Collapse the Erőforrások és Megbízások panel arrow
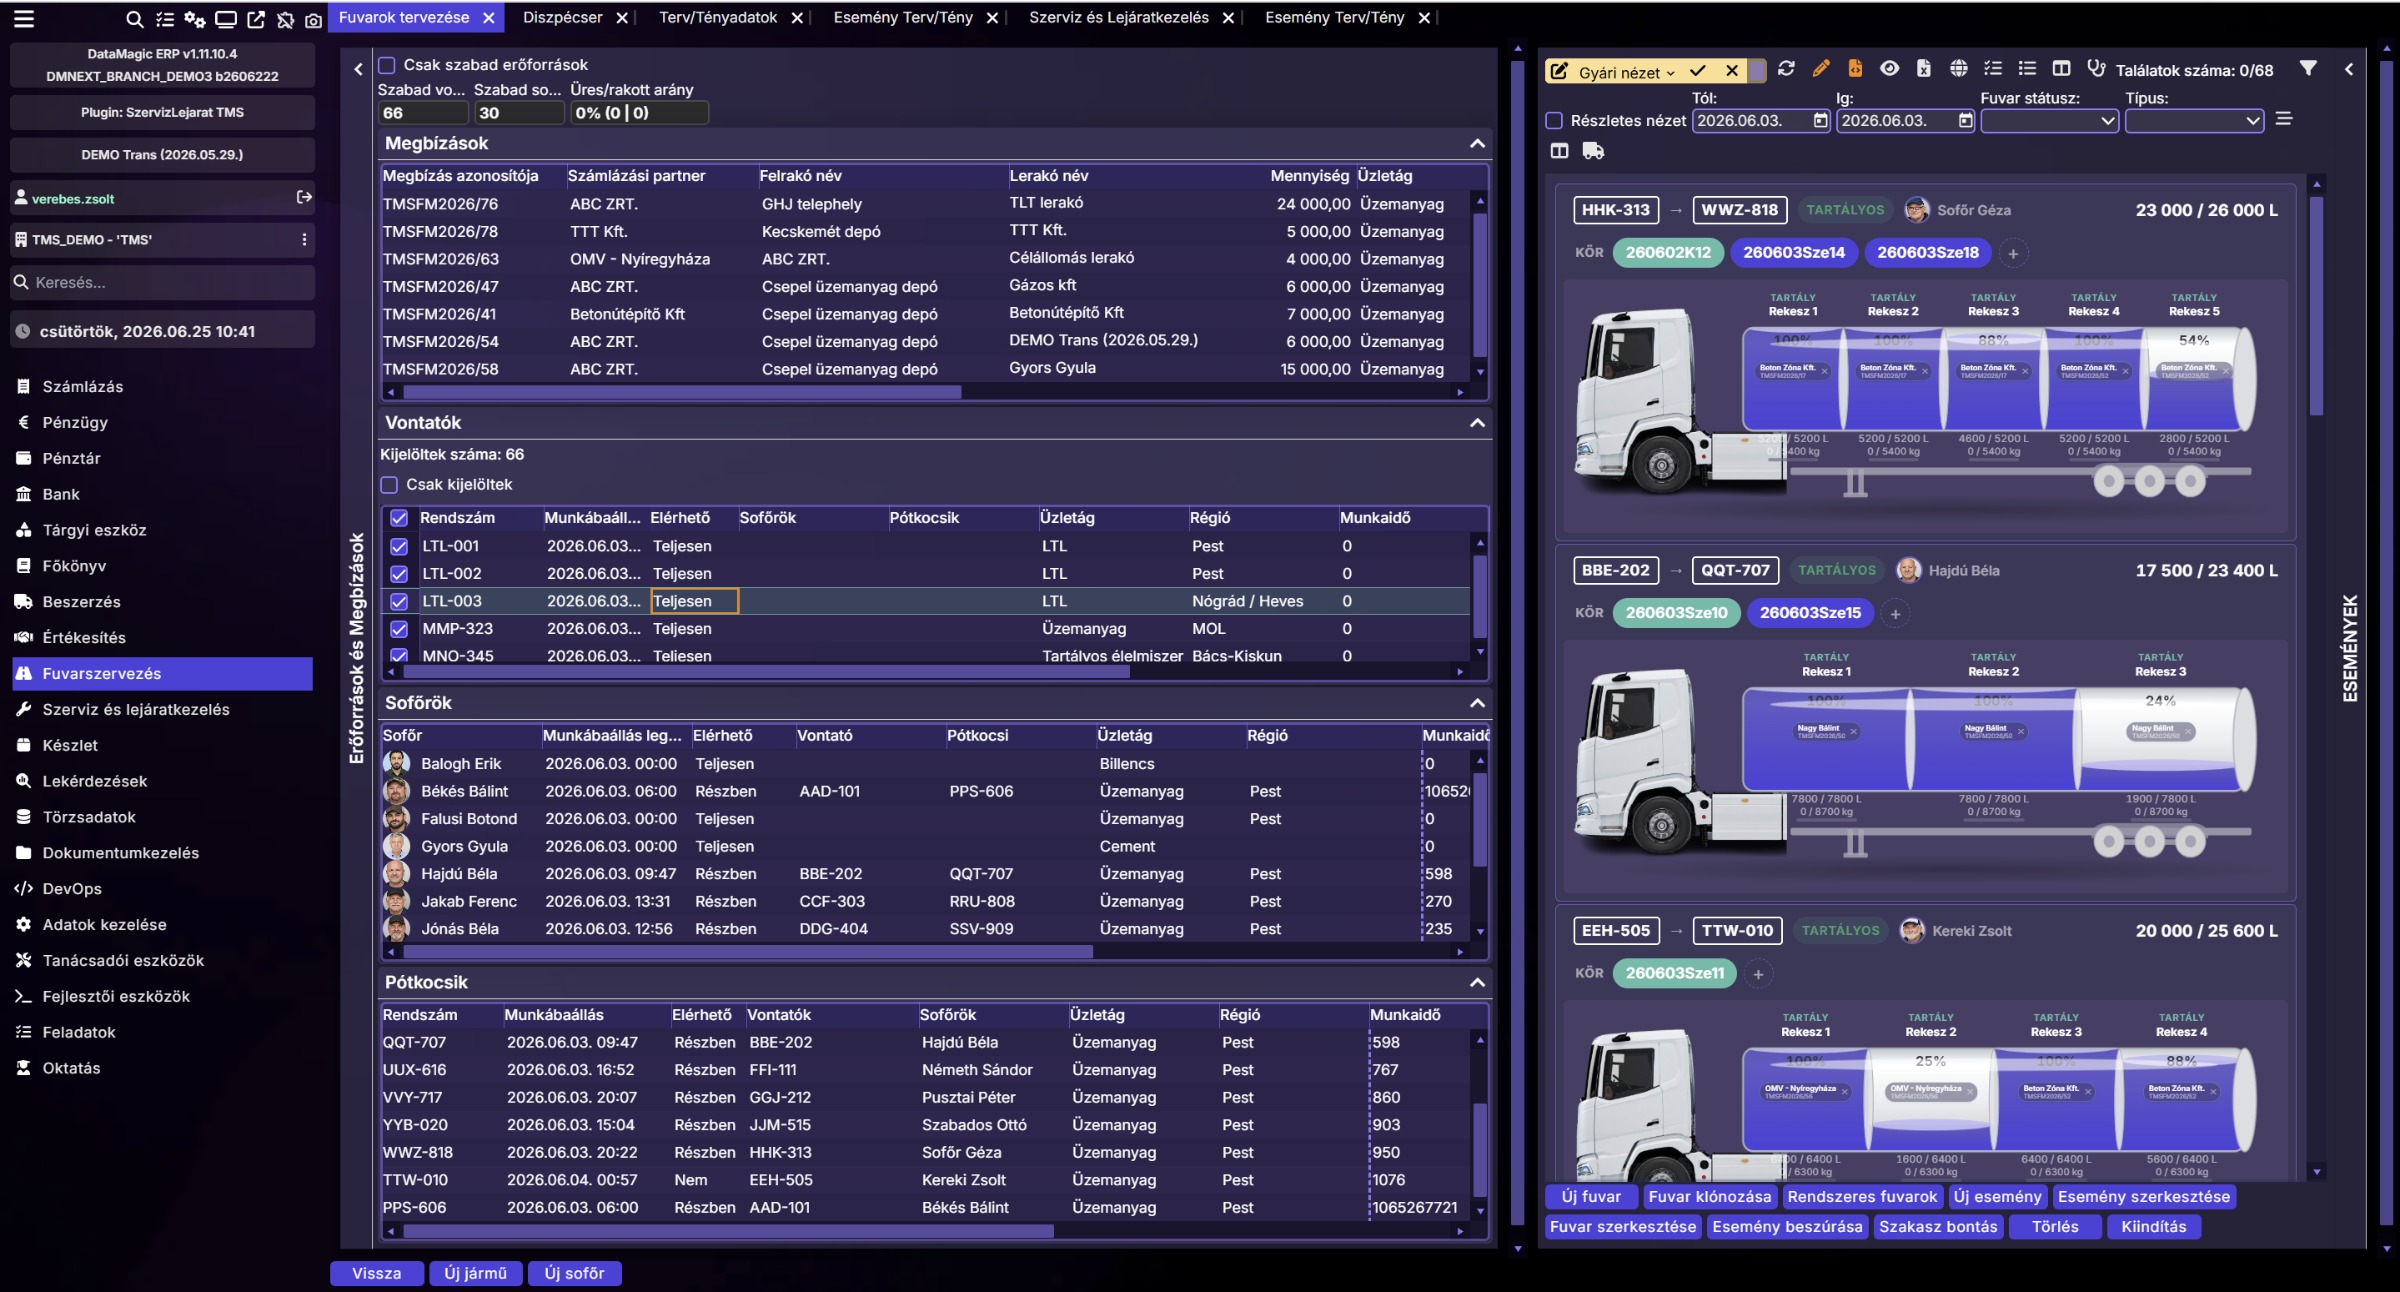This screenshot has width=2400, height=1292. click(x=358, y=69)
